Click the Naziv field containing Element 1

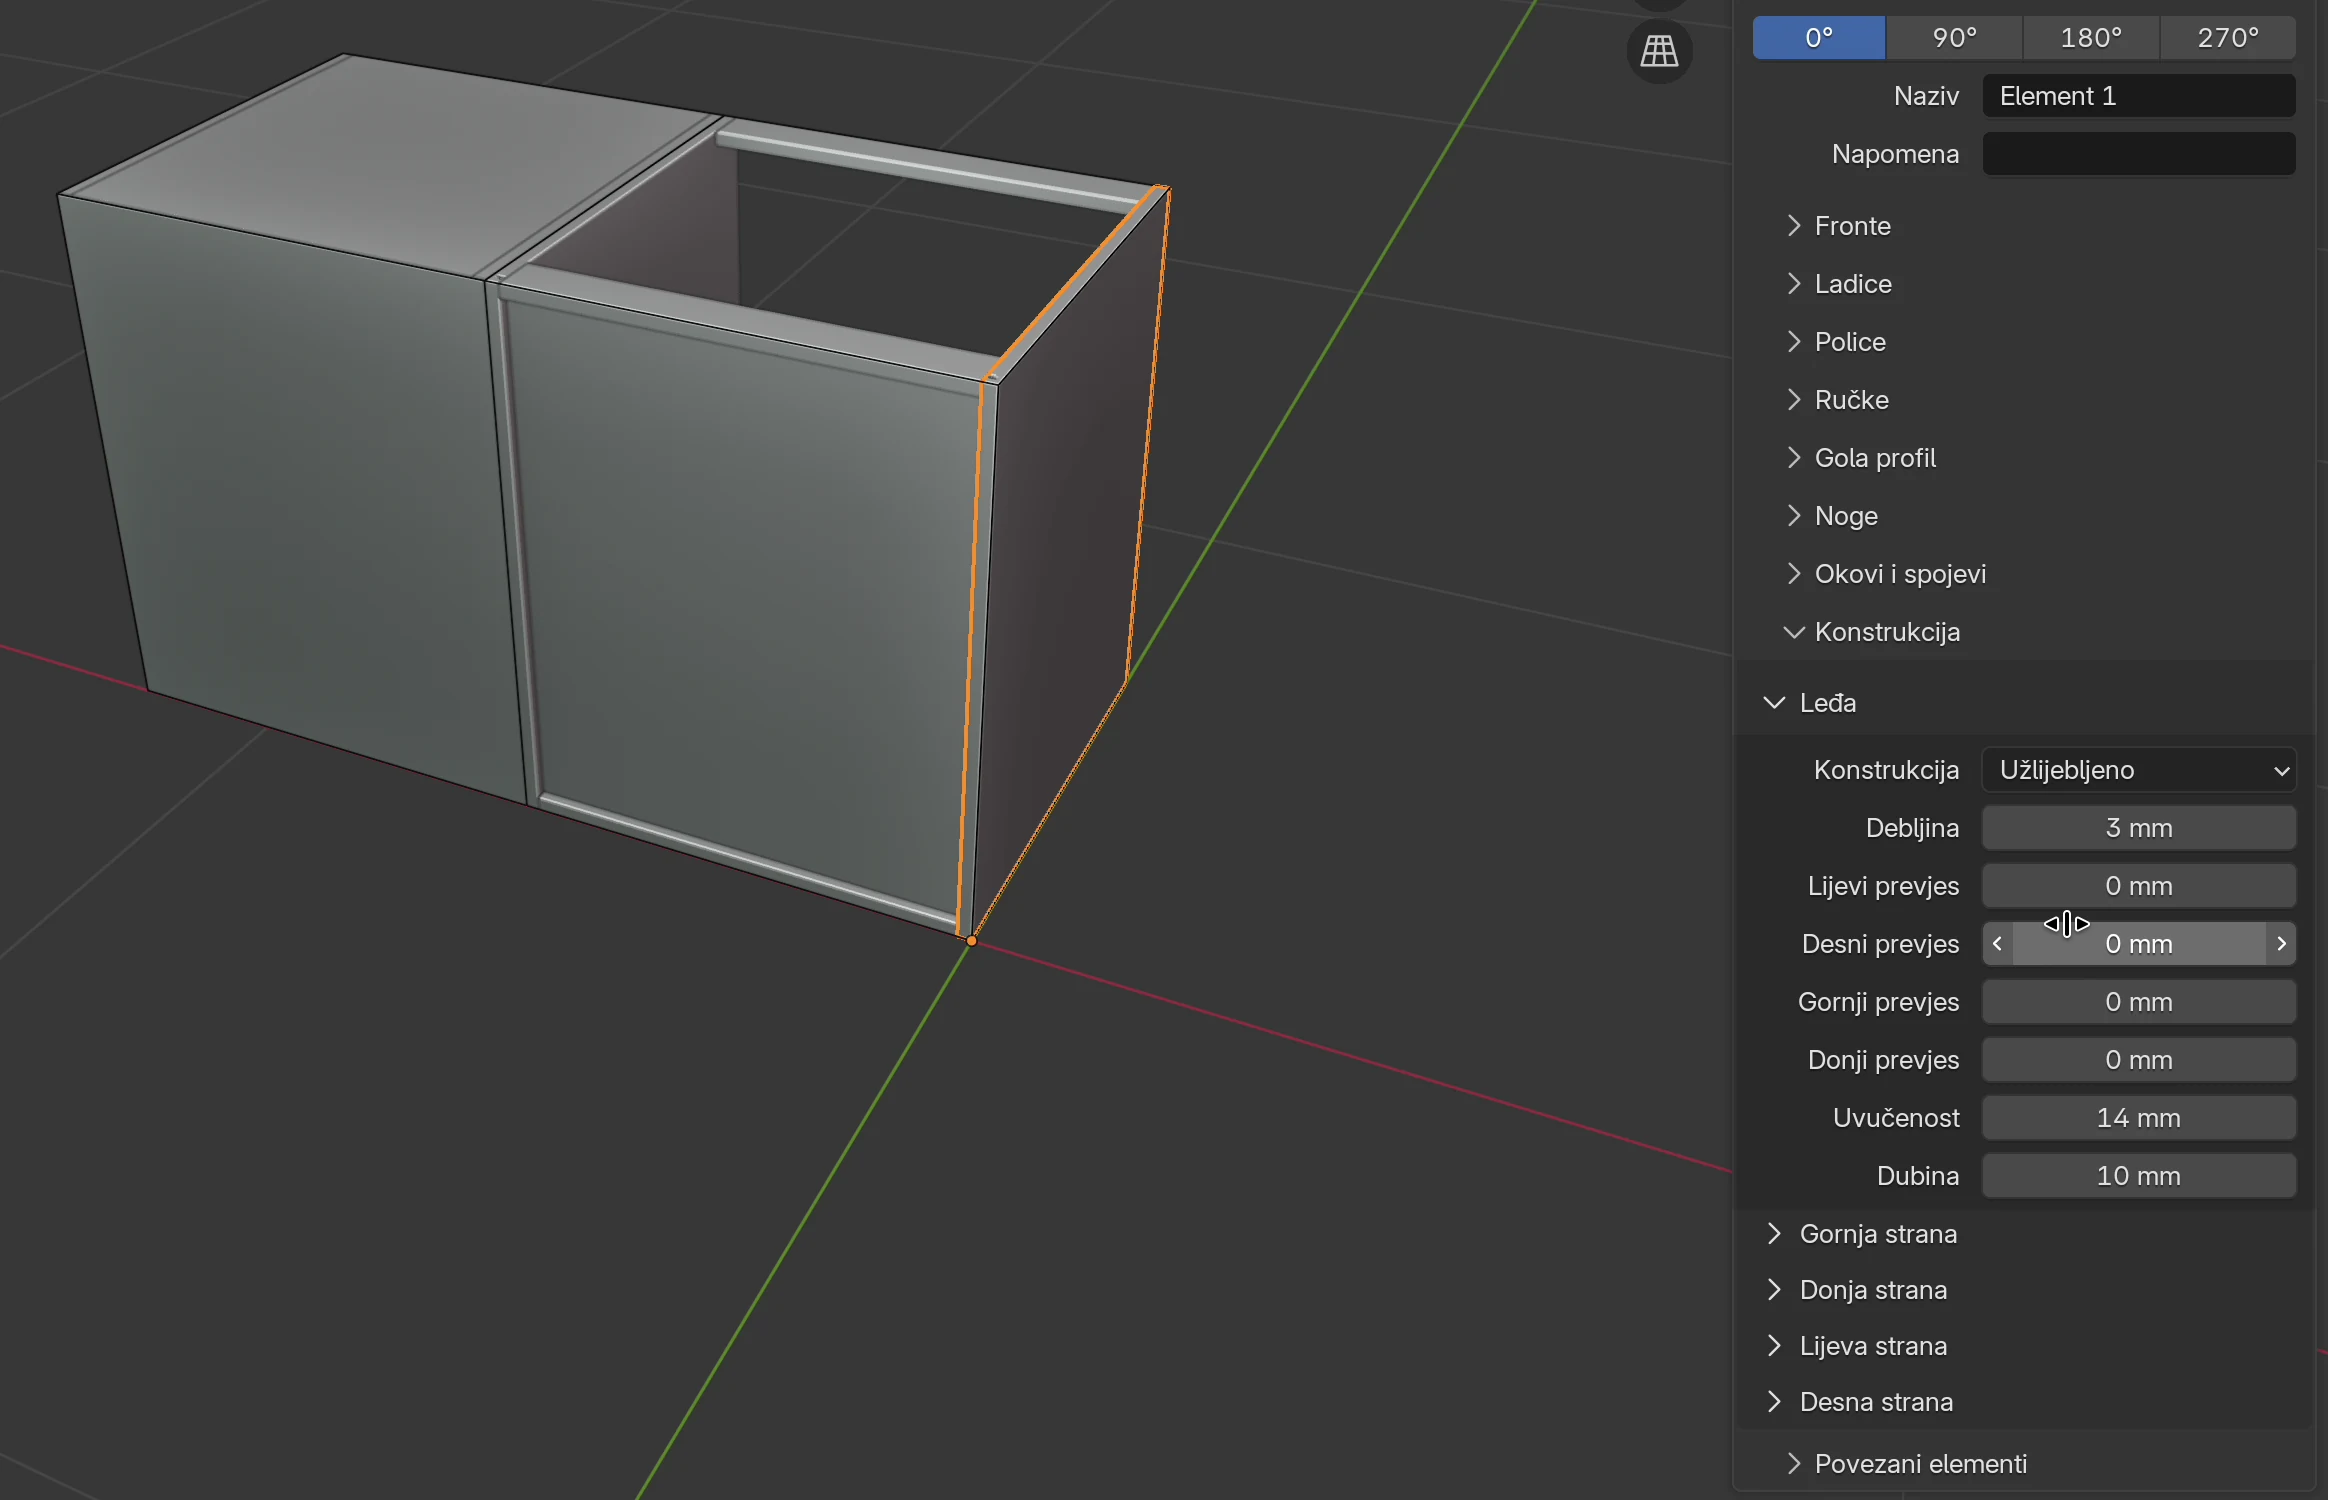pyautogui.click(x=2139, y=96)
